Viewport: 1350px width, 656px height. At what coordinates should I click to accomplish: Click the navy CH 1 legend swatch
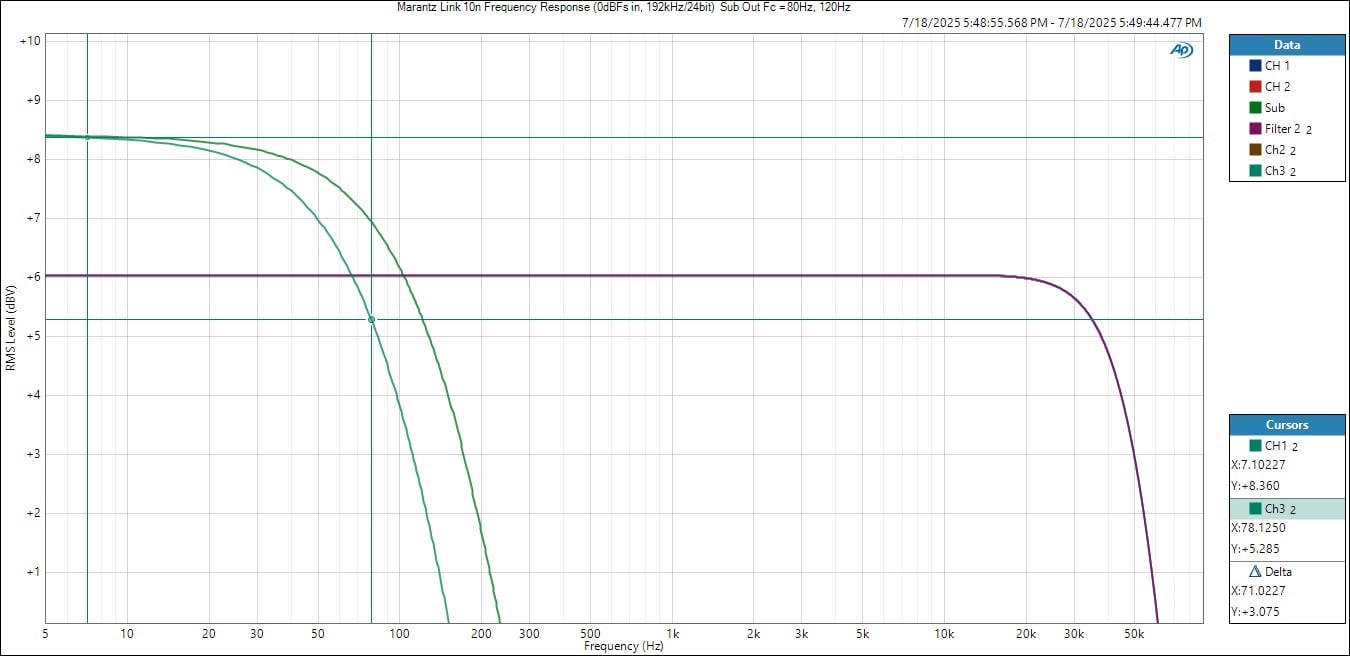click(x=1255, y=66)
